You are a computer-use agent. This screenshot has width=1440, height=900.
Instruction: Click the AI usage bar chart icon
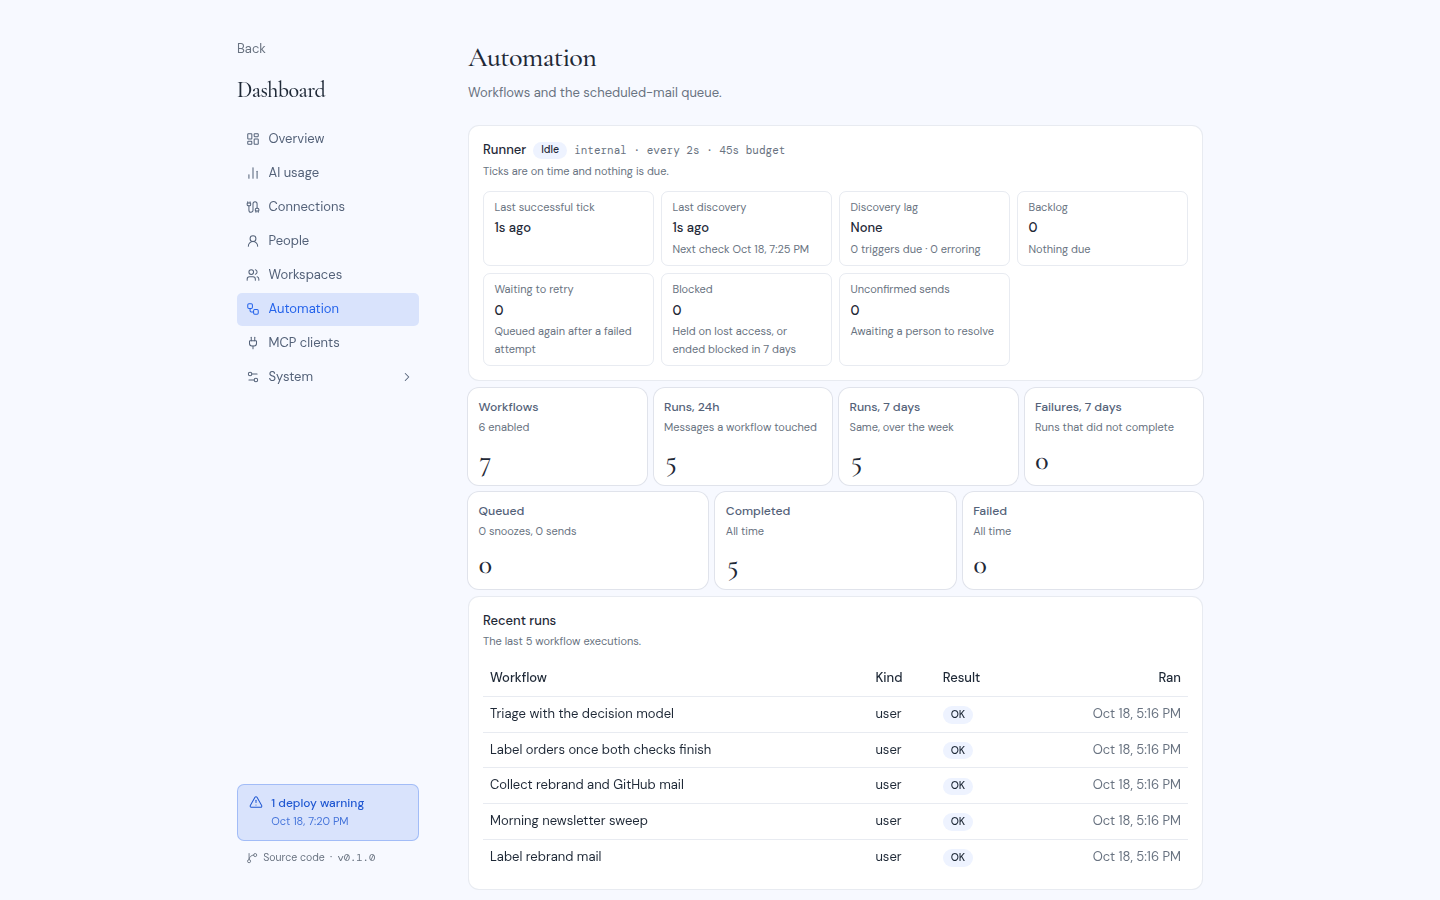[x=253, y=173]
